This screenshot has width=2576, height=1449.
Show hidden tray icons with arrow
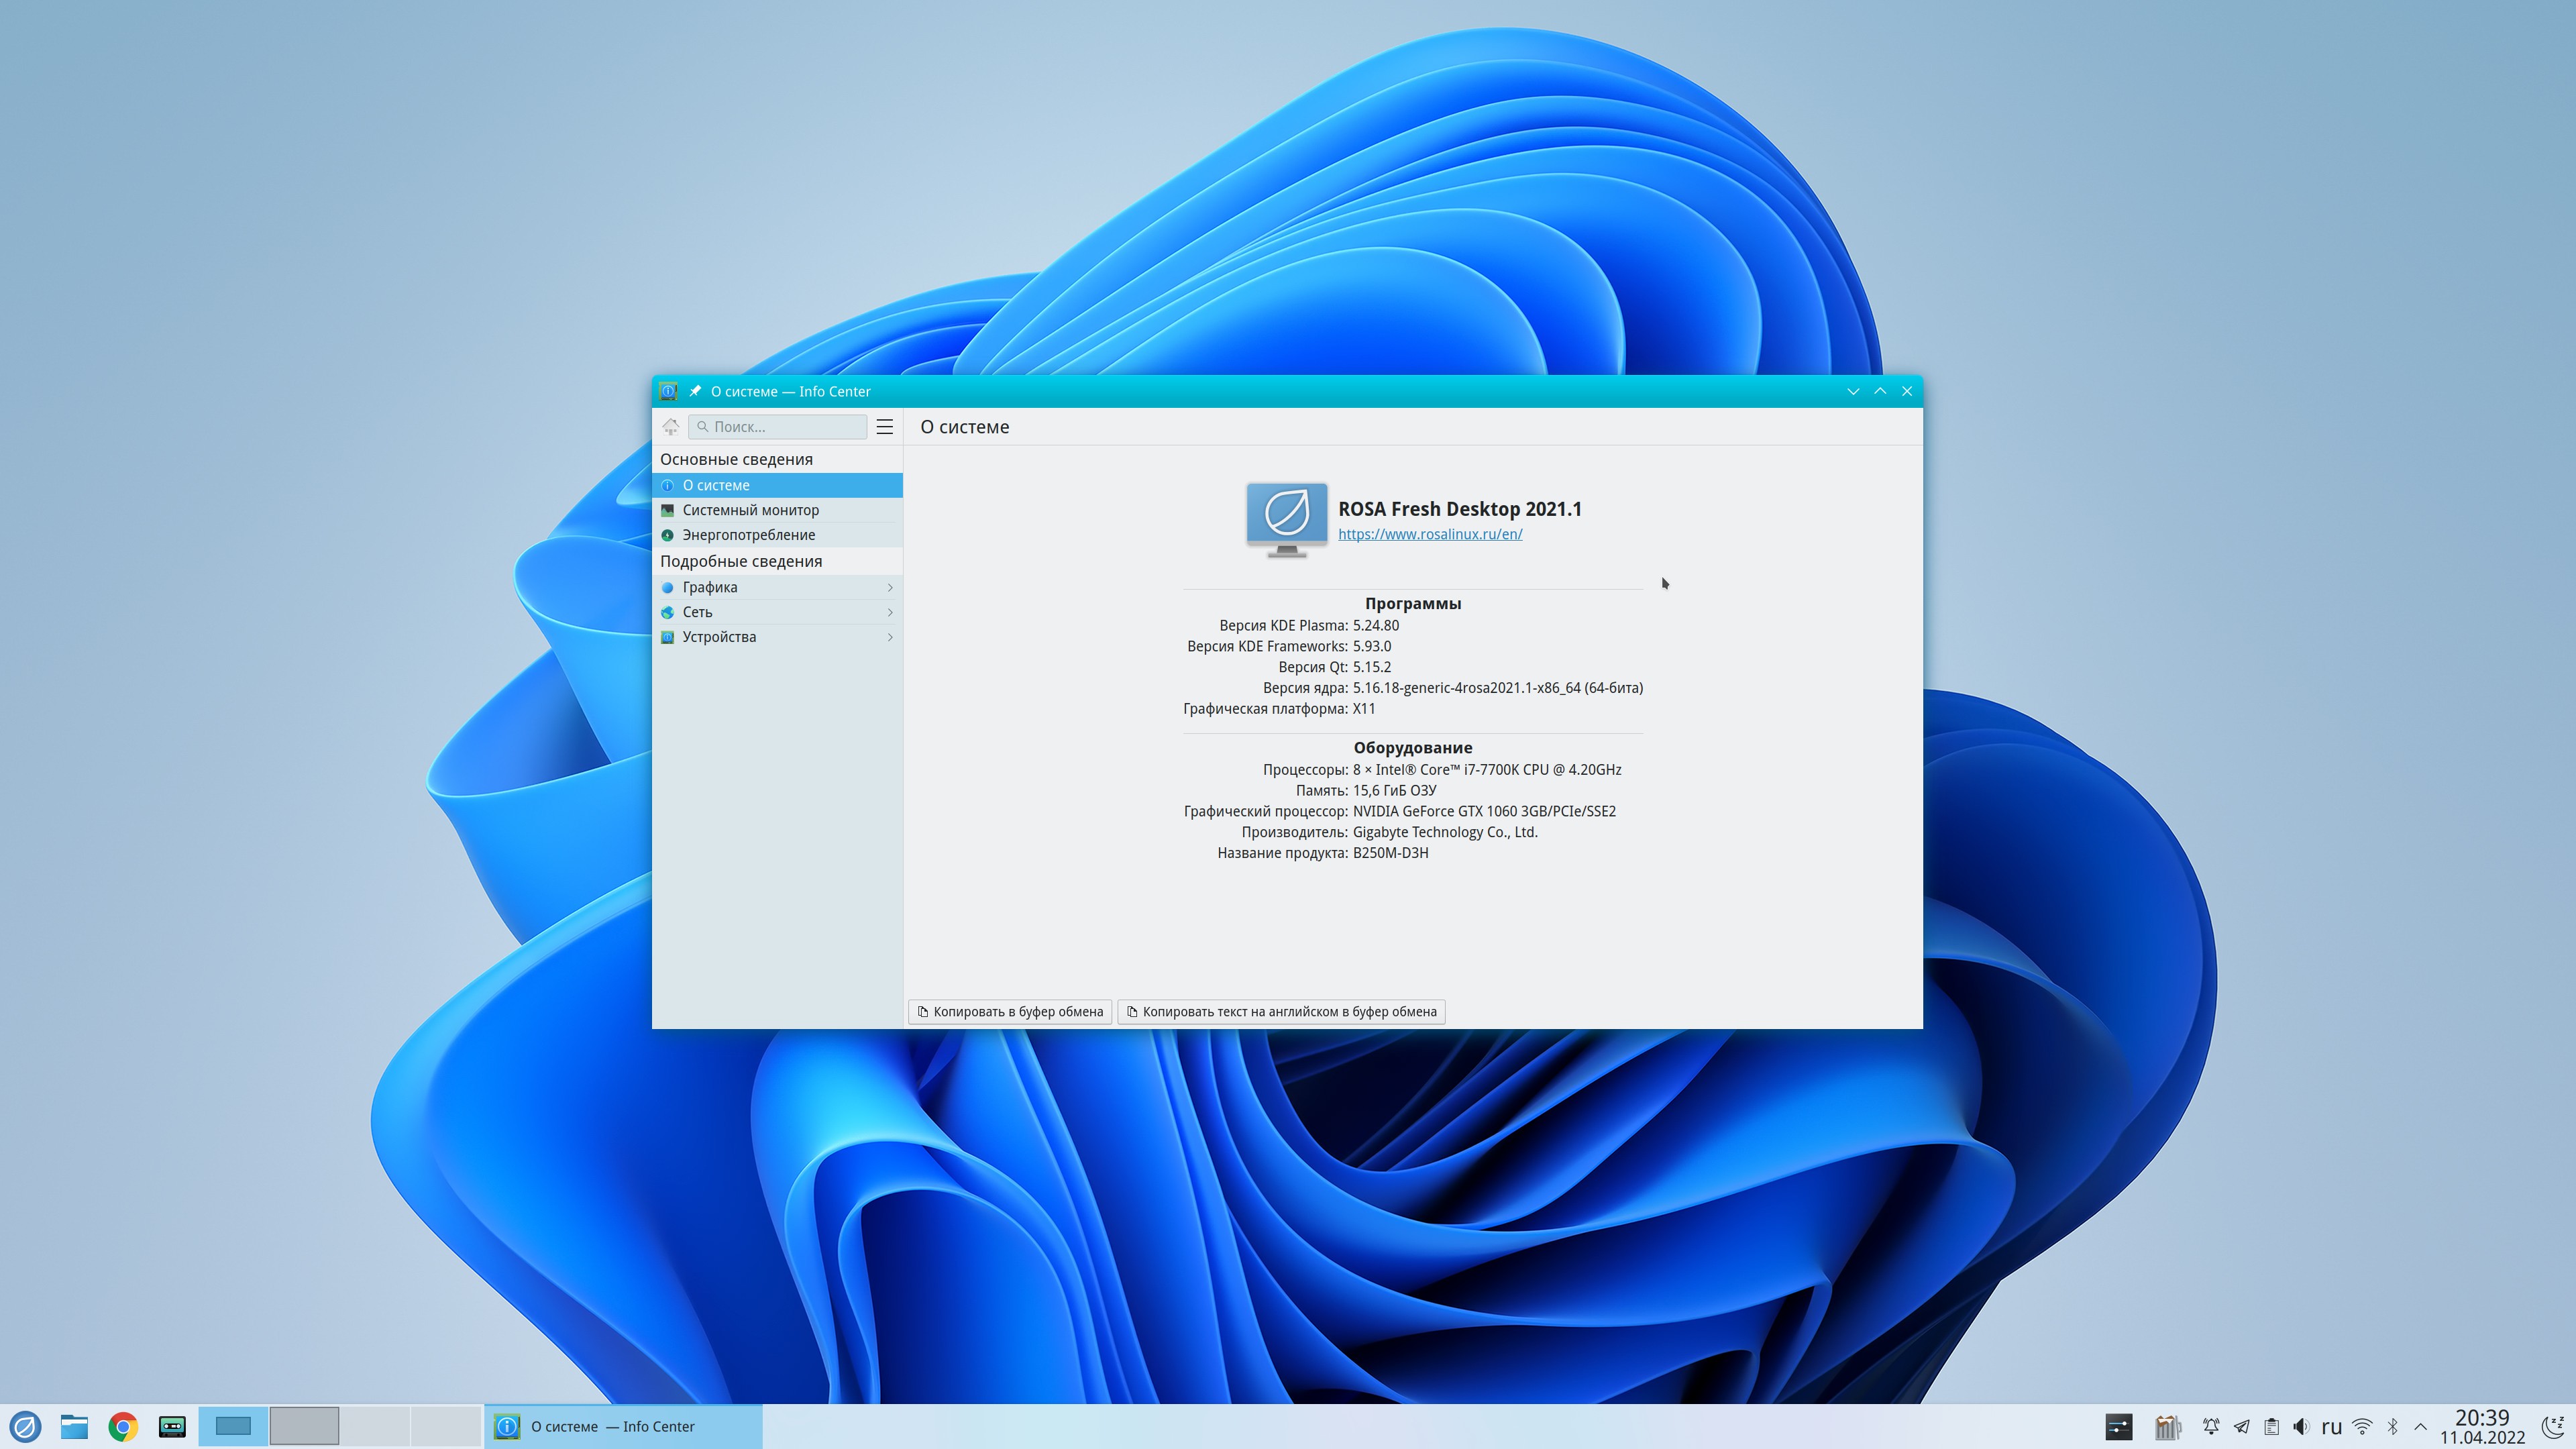point(2421,1427)
